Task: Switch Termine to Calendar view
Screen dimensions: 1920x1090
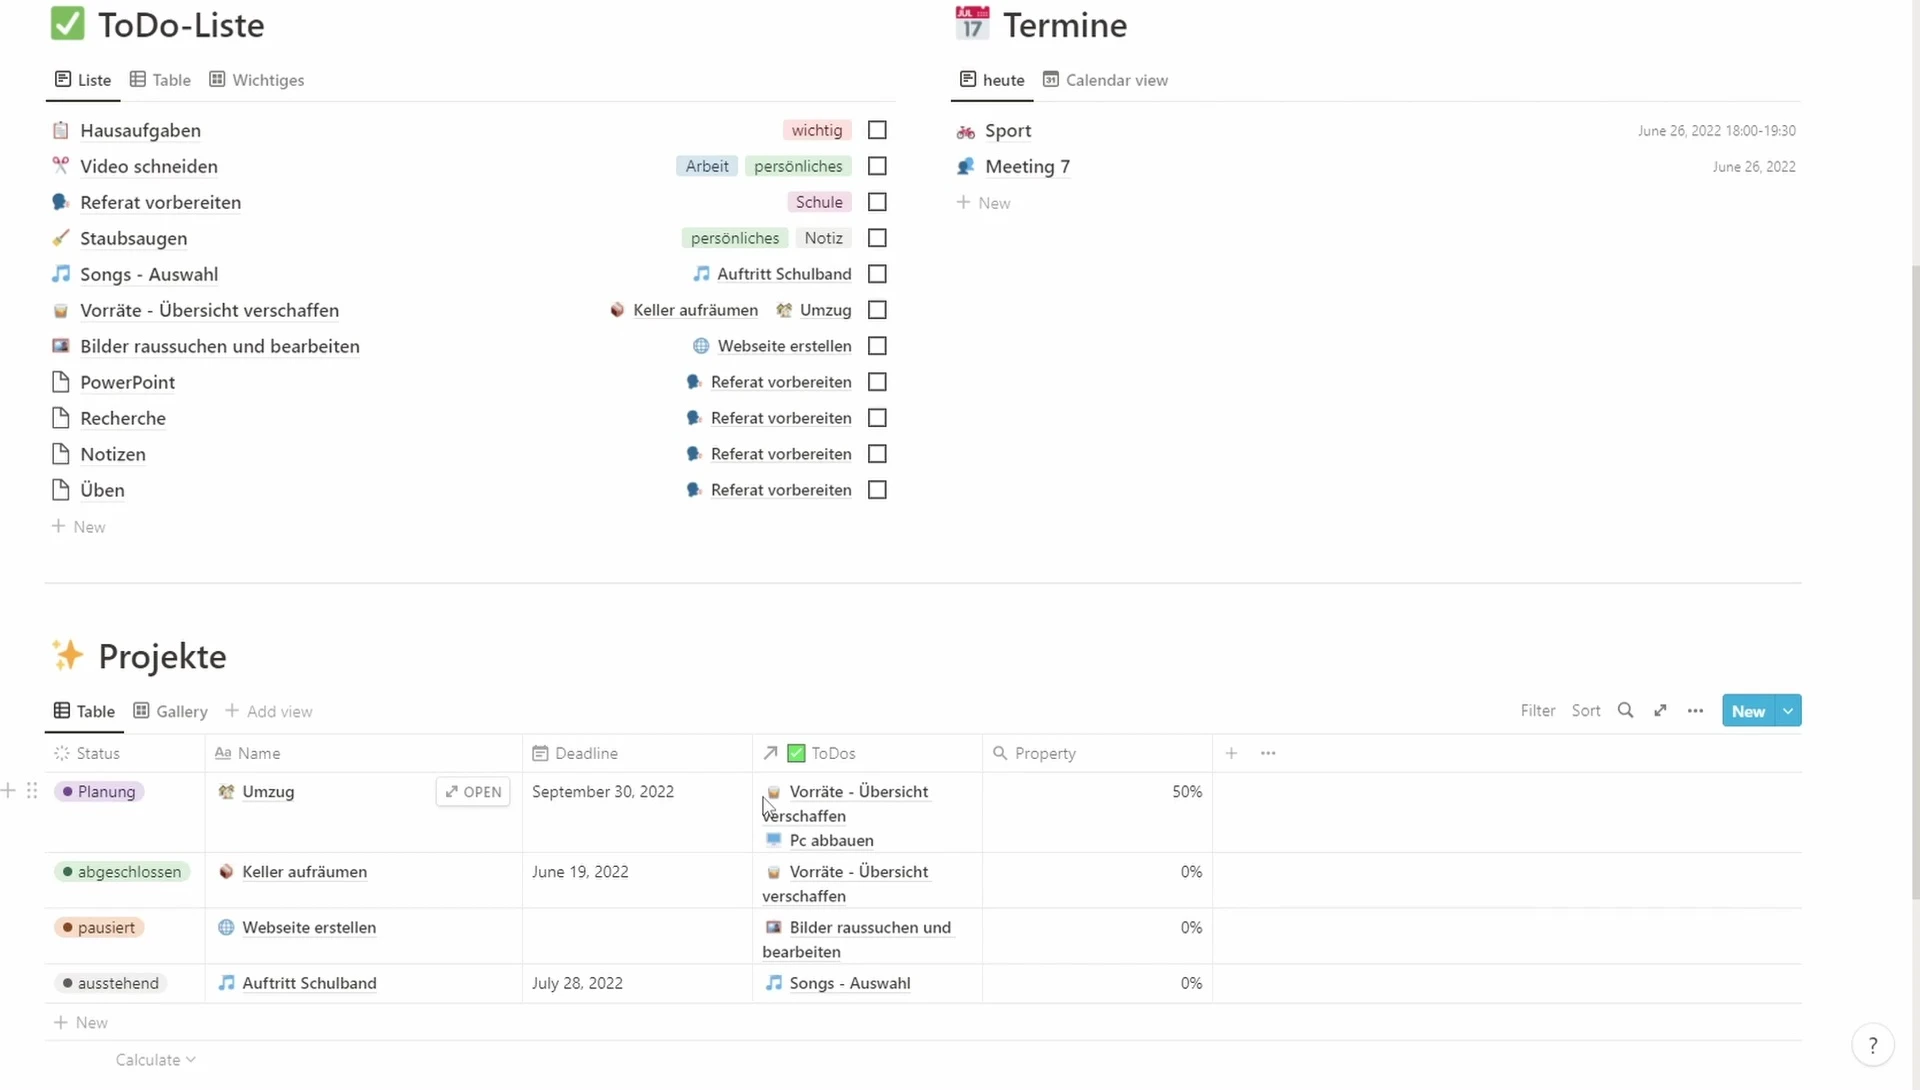Action: tap(1105, 80)
